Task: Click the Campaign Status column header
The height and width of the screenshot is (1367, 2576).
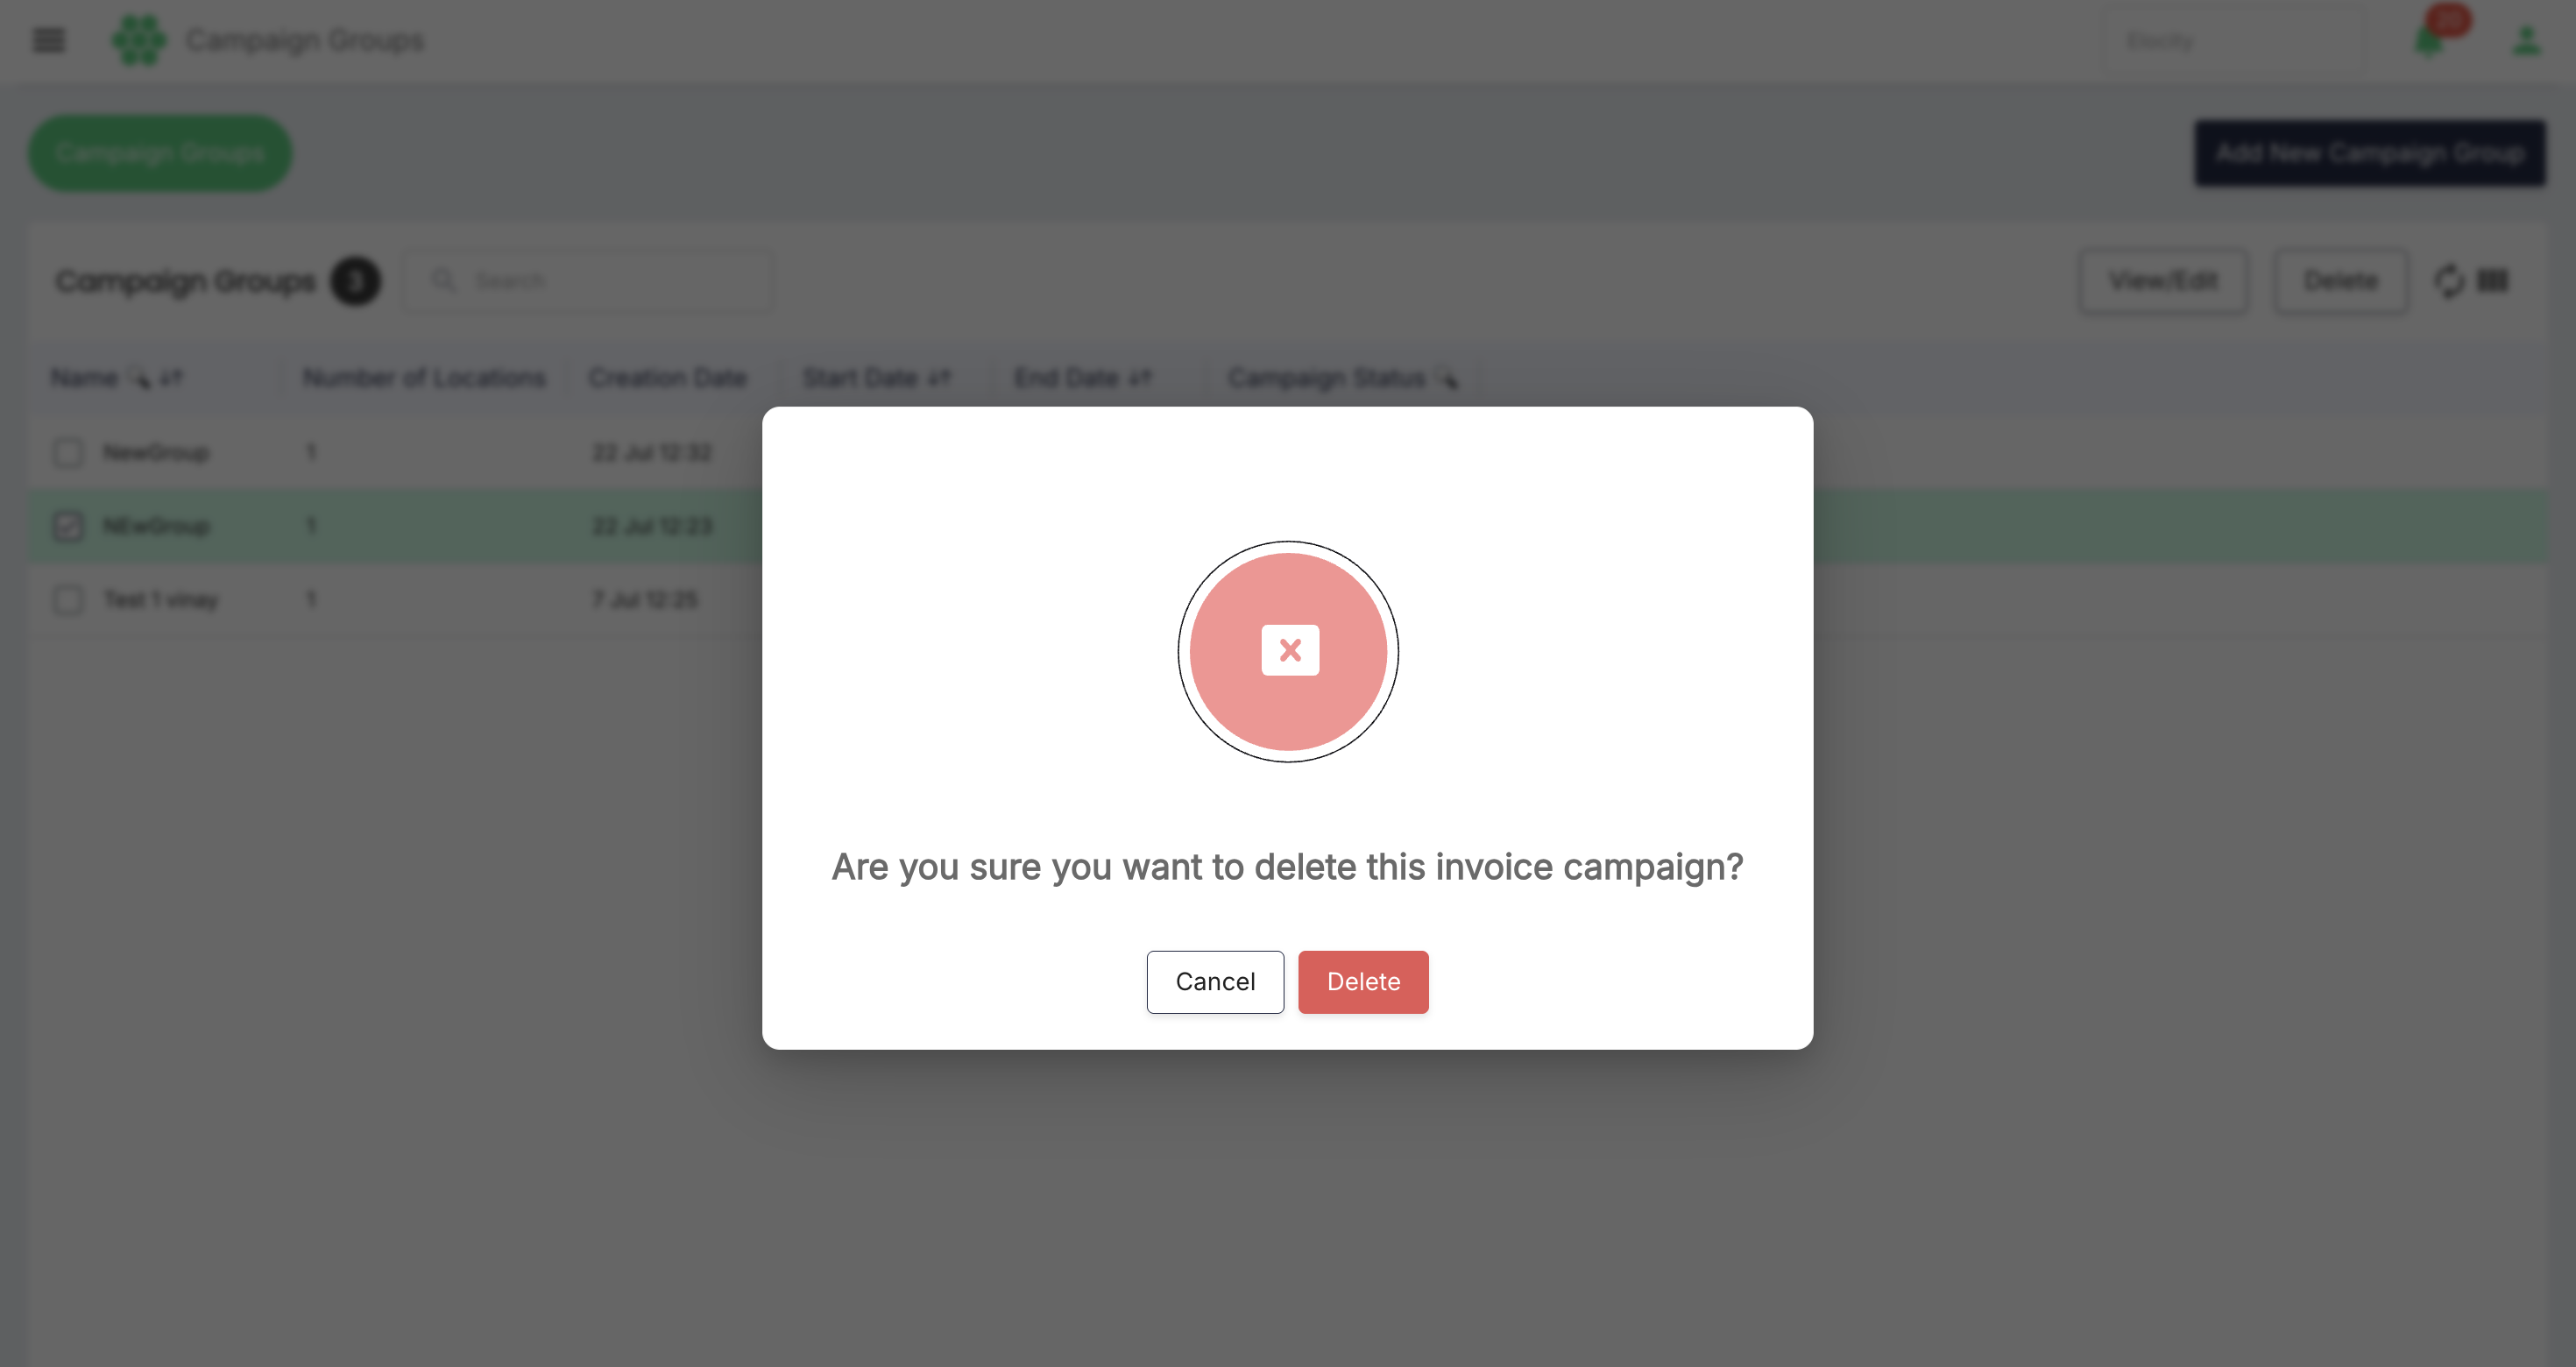Action: click(x=1326, y=378)
